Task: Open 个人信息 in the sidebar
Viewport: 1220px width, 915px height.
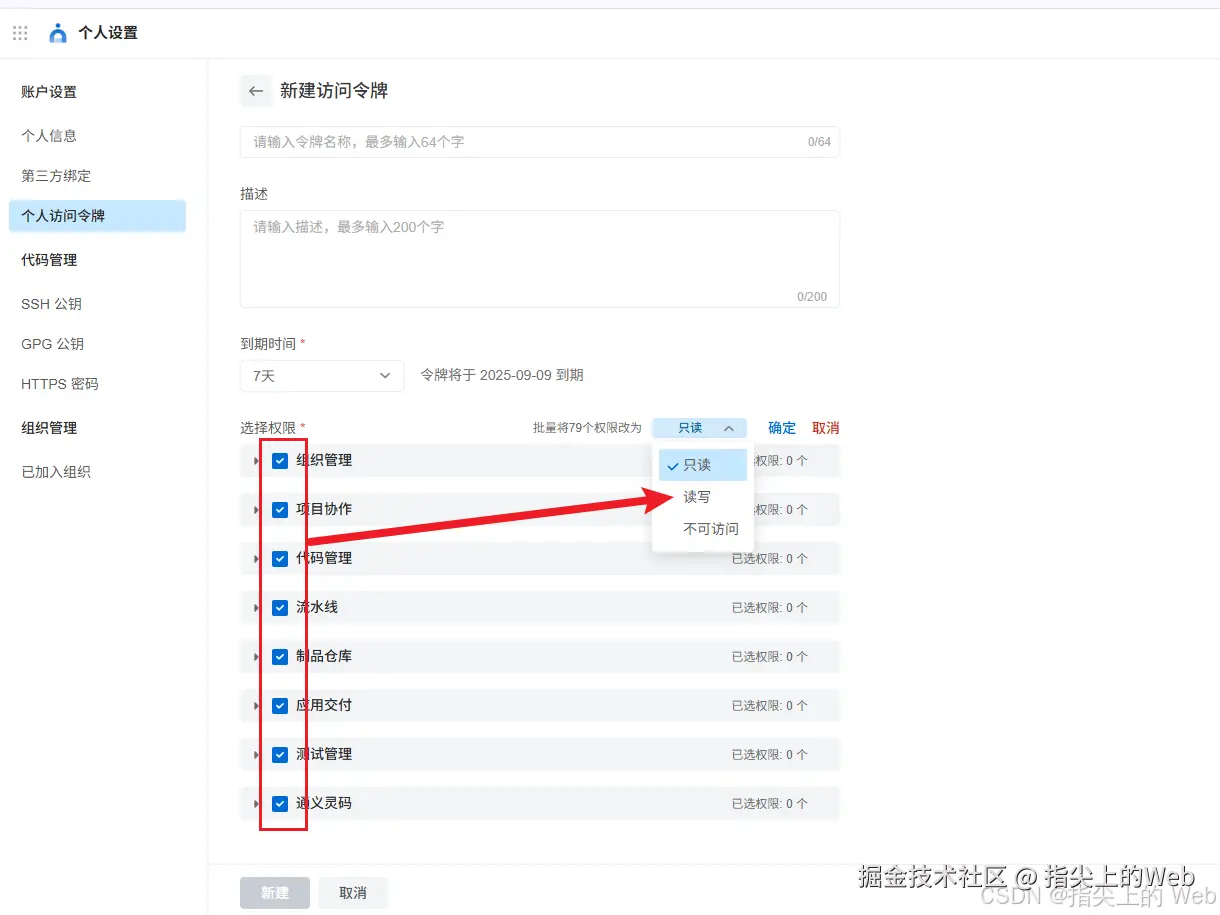Action: [46, 135]
